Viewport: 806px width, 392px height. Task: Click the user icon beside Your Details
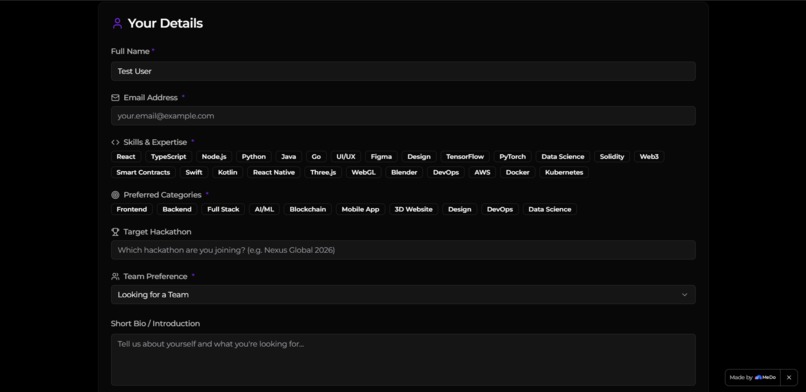(x=117, y=24)
